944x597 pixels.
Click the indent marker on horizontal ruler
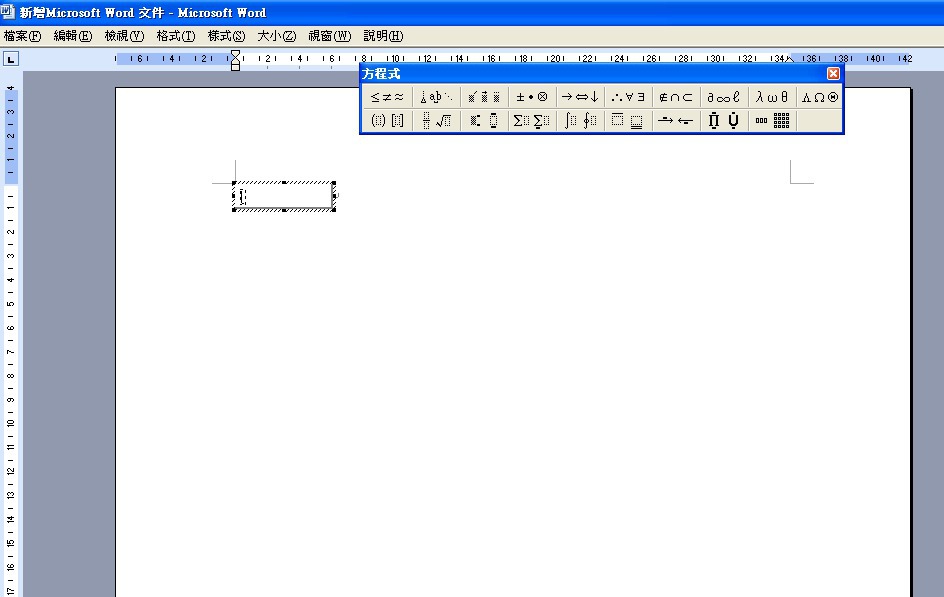[x=235, y=60]
